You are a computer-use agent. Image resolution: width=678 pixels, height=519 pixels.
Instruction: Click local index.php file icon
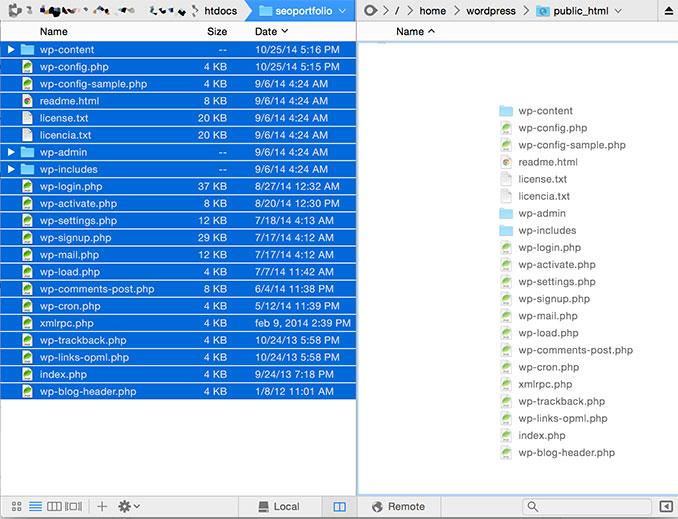click(27, 375)
